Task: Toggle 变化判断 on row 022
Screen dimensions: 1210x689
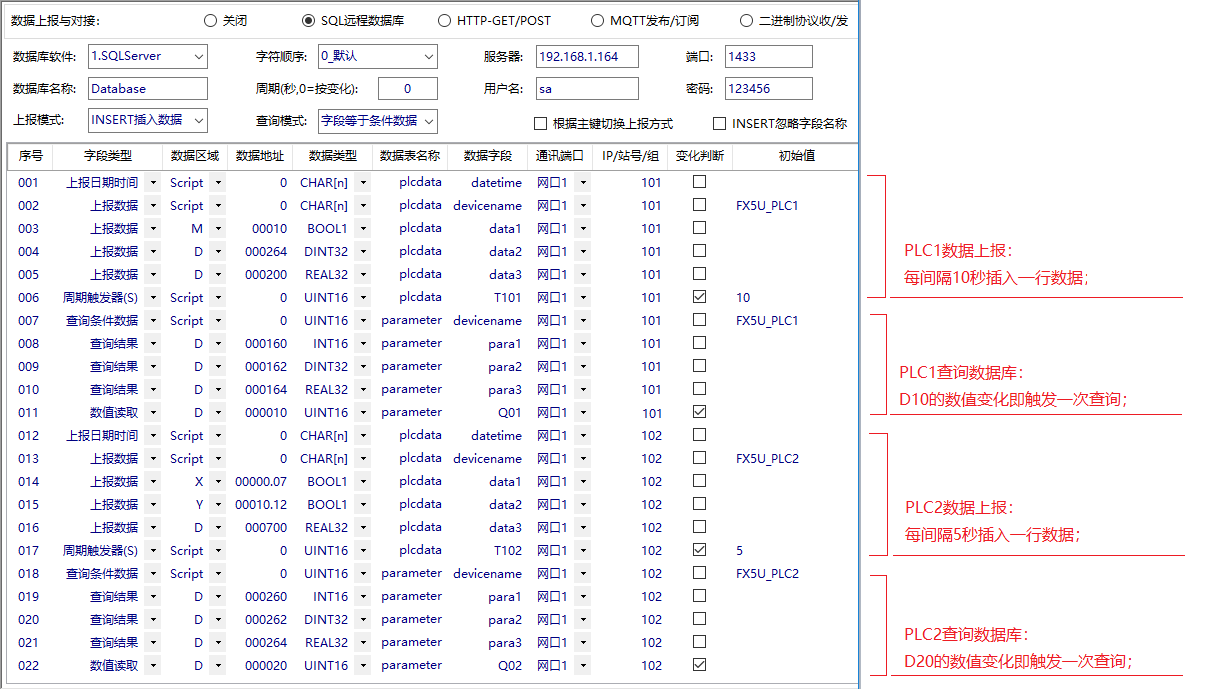Action: [698, 665]
